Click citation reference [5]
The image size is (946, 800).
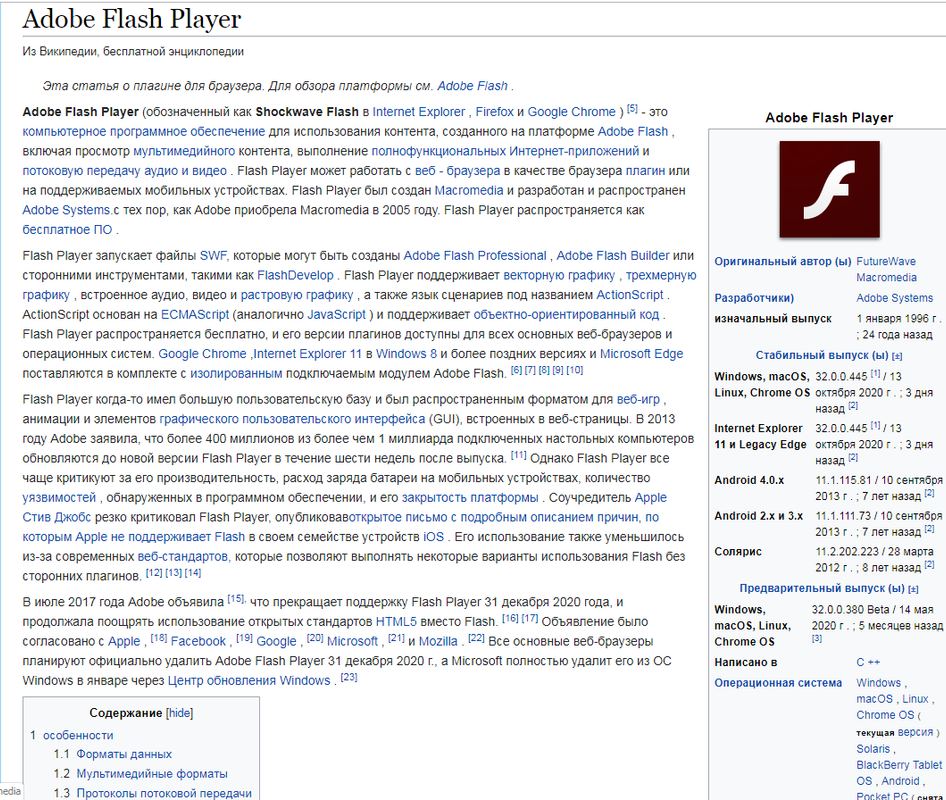pos(632,109)
